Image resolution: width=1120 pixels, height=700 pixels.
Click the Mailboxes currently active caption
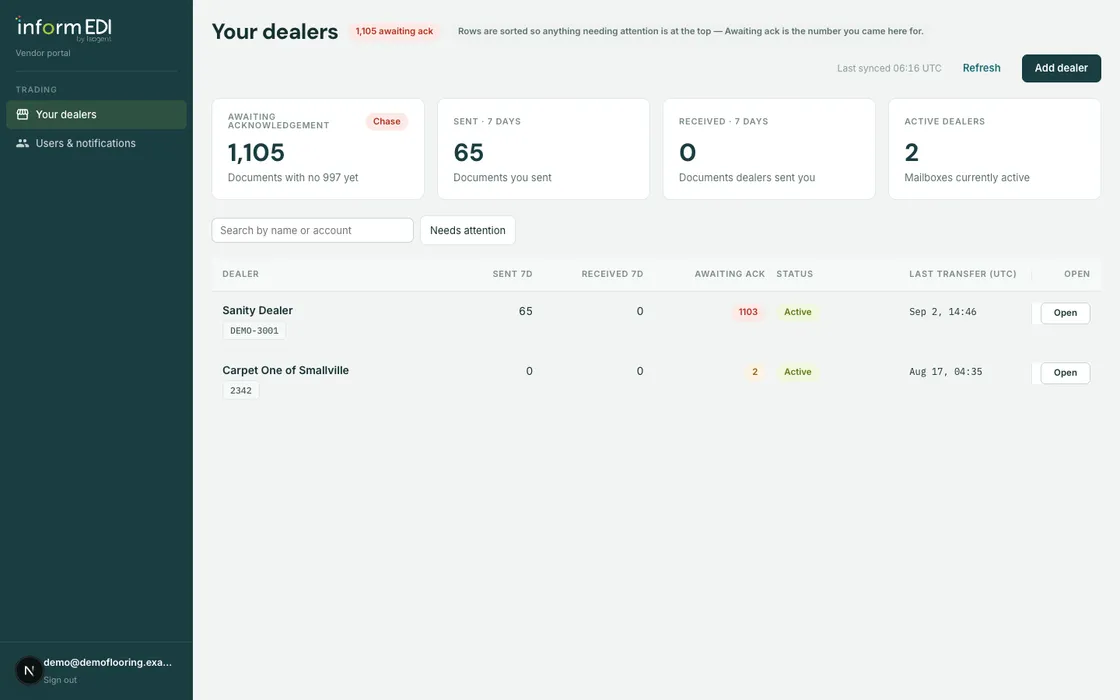tap(966, 177)
